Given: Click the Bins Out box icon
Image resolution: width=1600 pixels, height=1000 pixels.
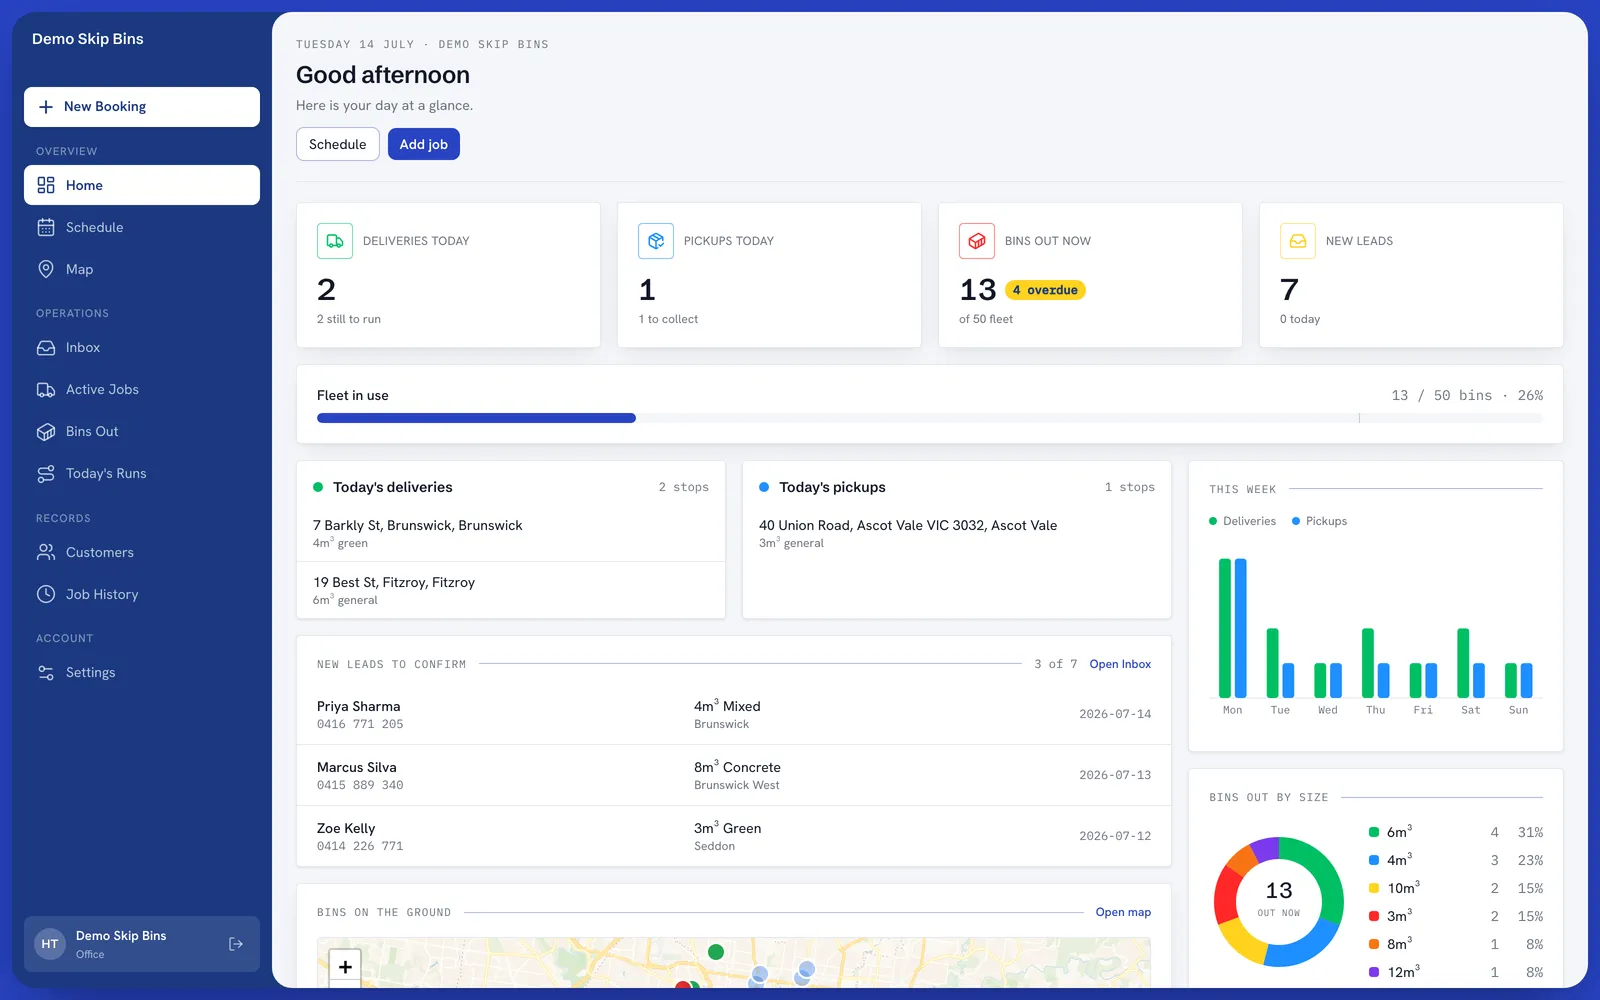Looking at the screenshot, I should (x=46, y=431).
